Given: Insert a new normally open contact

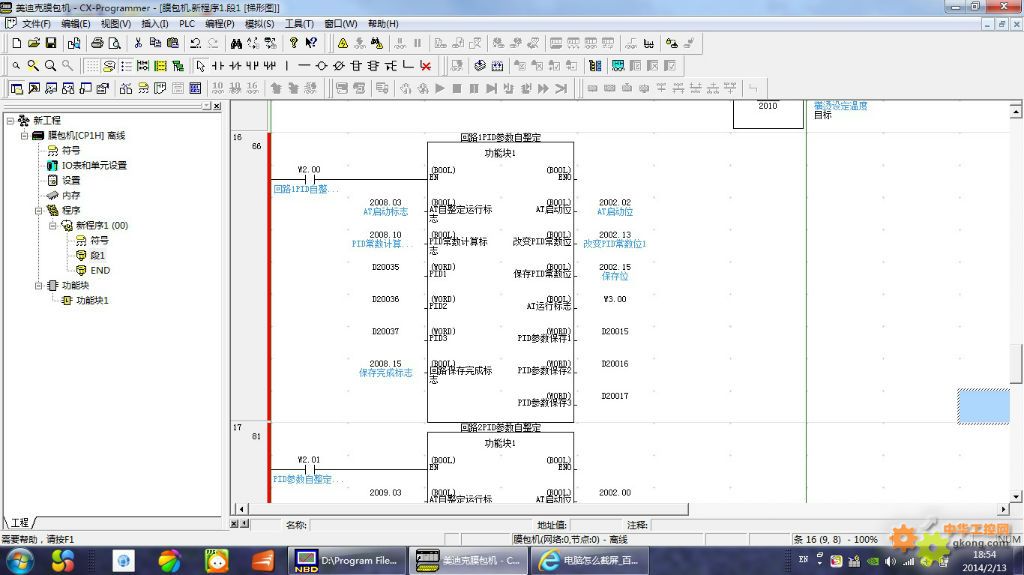Looking at the screenshot, I should coord(217,65).
